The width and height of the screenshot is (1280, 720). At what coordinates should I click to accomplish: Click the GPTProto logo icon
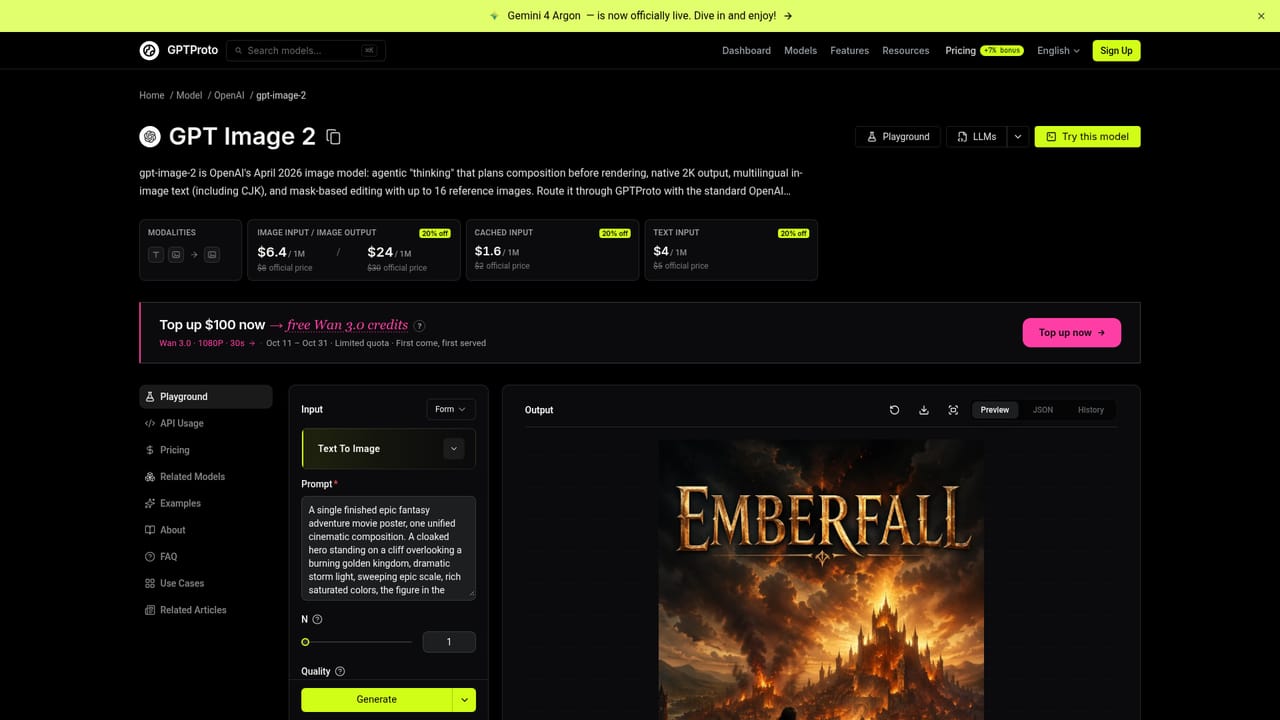pos(149,50)
